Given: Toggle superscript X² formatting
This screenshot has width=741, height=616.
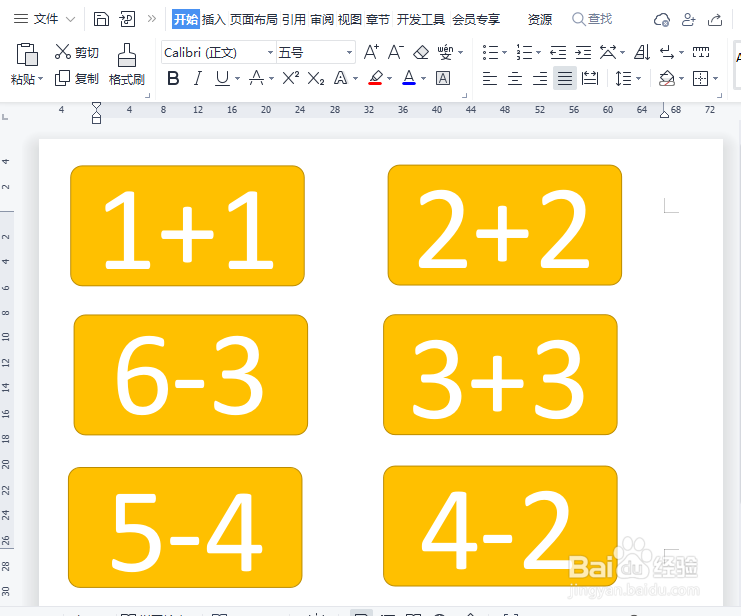Looking at the screenshot, I should pyautogui.click(x=291, y=78).
